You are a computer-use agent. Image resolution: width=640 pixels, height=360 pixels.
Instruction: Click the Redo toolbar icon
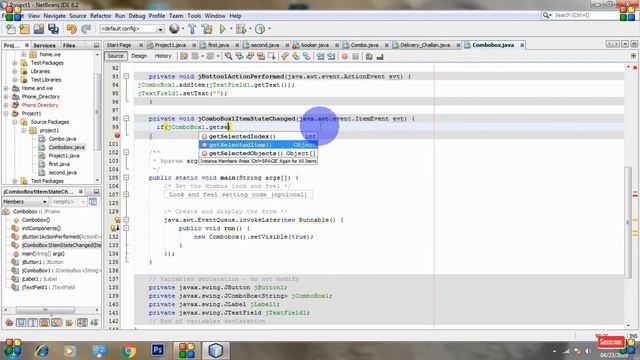click(86, 29)
